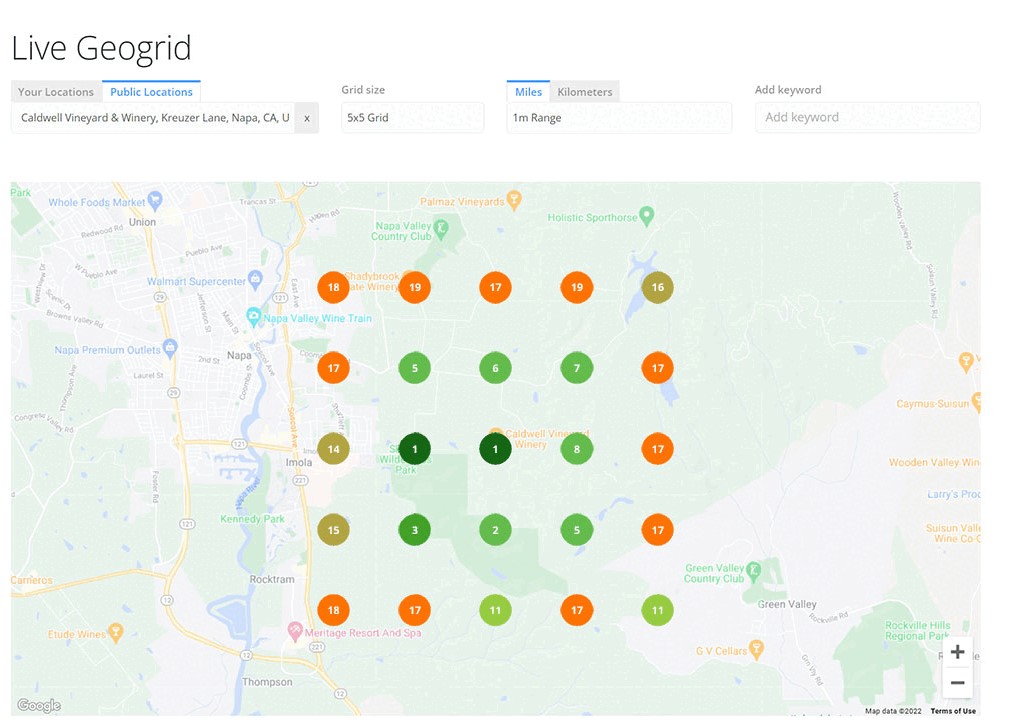Open the Caldwell Vineyard location selector
1012x721 pixels.
coord(154,118)
